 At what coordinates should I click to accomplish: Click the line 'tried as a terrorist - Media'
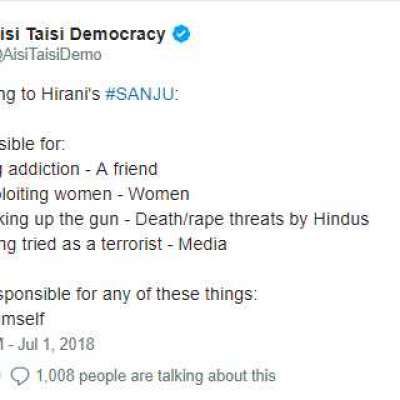pyautogui.click(x=113, y=244)
